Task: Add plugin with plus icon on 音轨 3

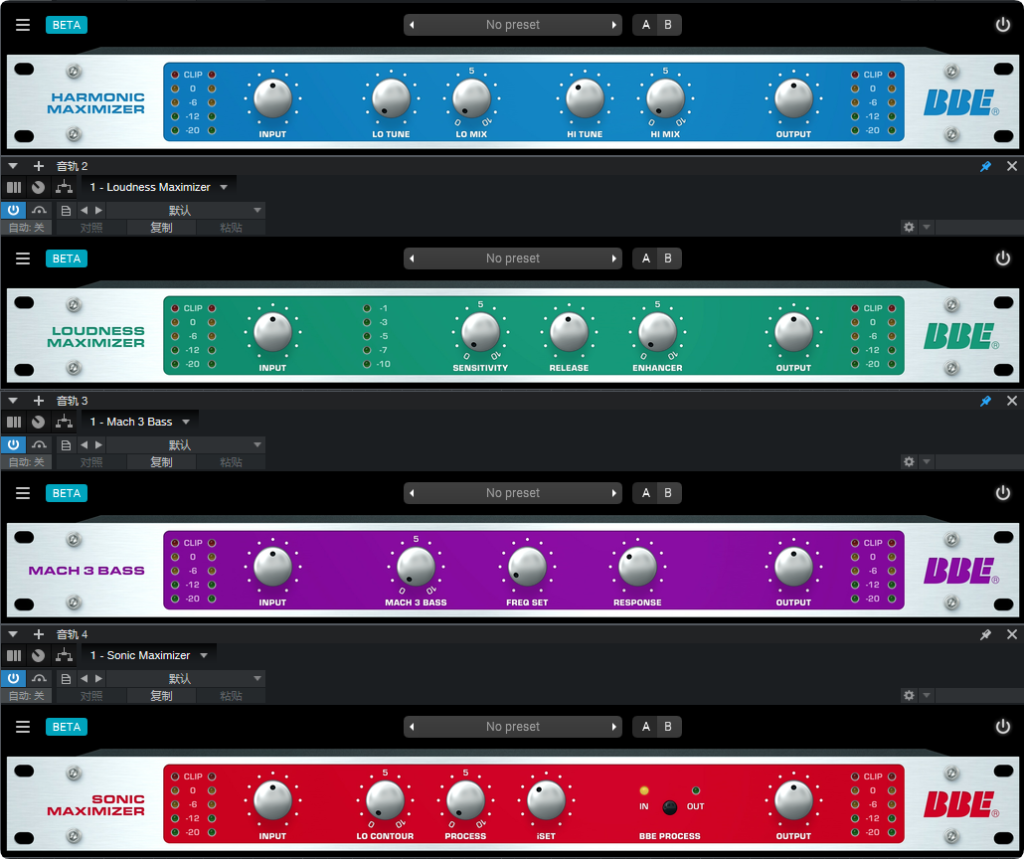Action: pyautogui.click(x=39, y=400)
